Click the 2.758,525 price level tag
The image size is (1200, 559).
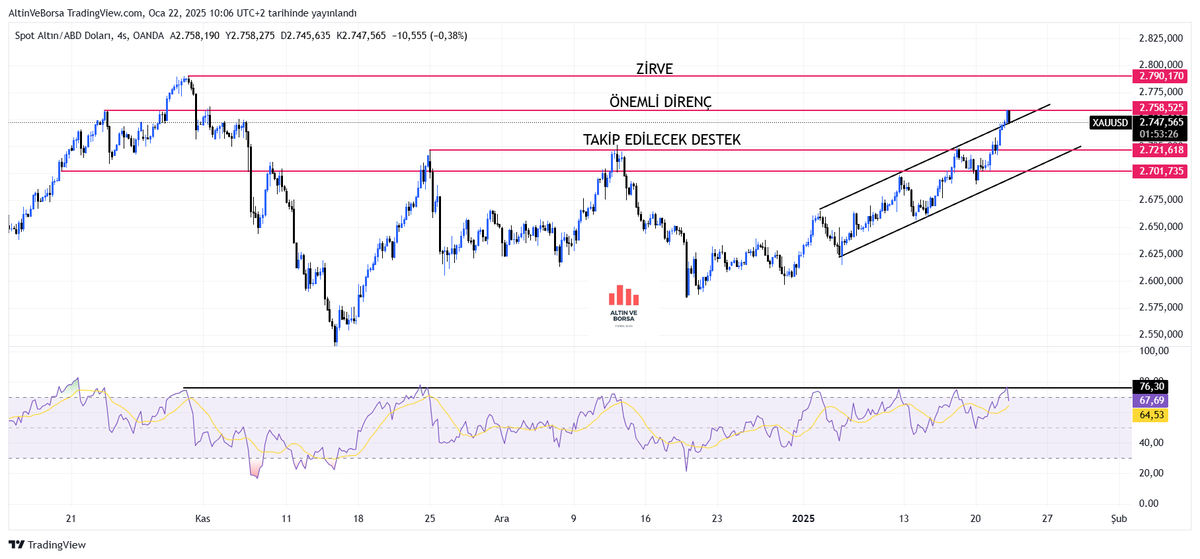[x=1160, y=107]
